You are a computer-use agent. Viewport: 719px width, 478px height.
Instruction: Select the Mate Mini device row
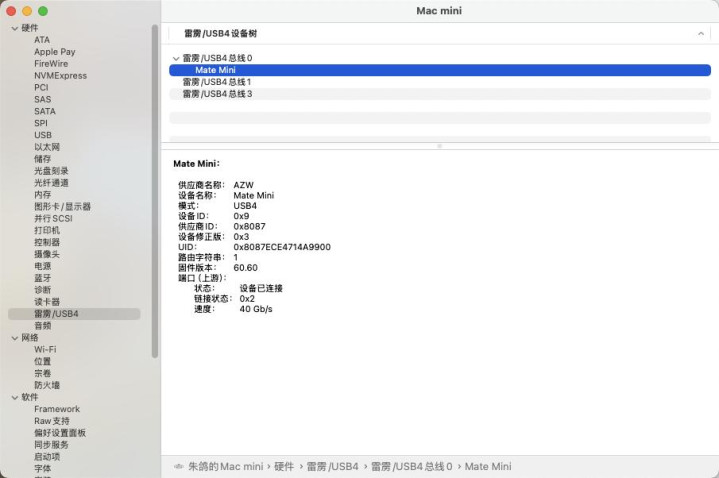pyautogui.click(x=440, y=70)
